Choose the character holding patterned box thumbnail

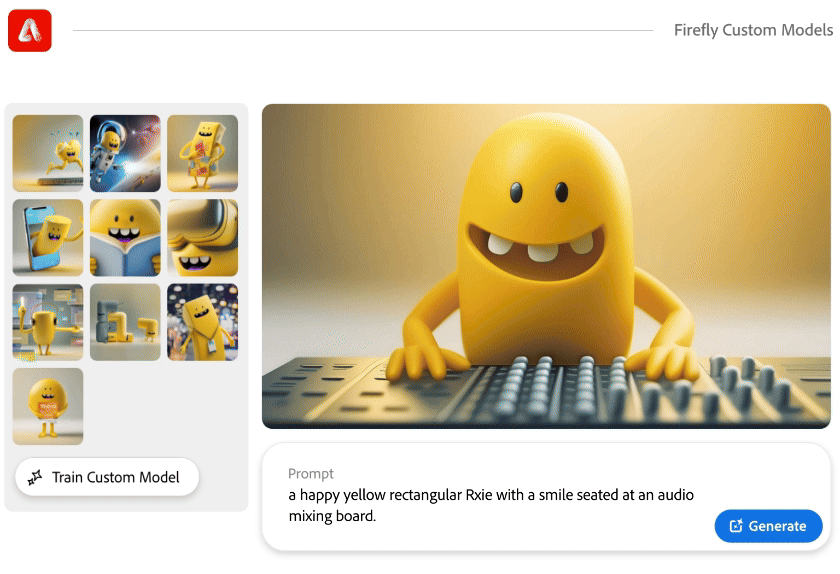click(202, 153)
